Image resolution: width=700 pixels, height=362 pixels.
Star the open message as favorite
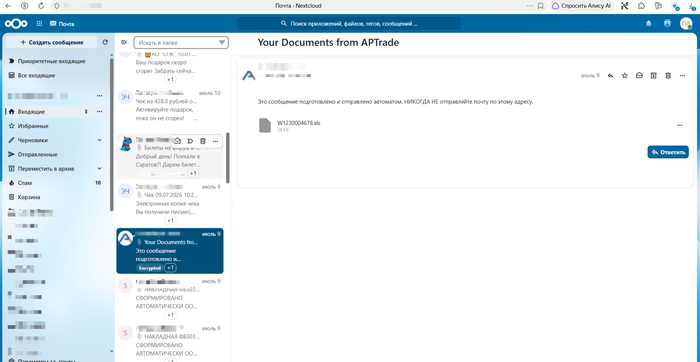pyautogui.click(x=625, y=75)
